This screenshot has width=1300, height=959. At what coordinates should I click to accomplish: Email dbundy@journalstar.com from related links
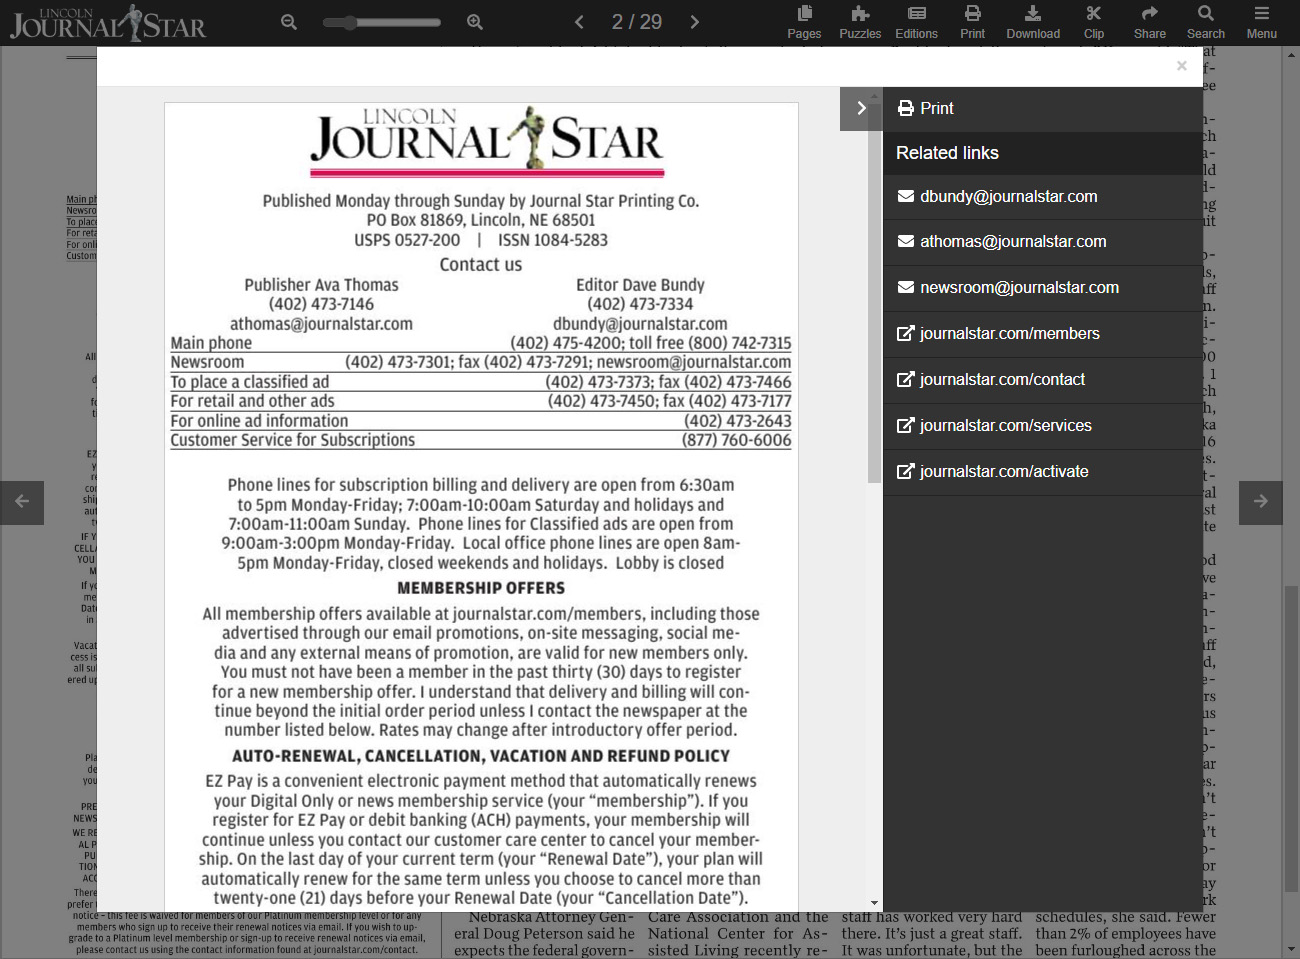click(x=1008, y=197)
